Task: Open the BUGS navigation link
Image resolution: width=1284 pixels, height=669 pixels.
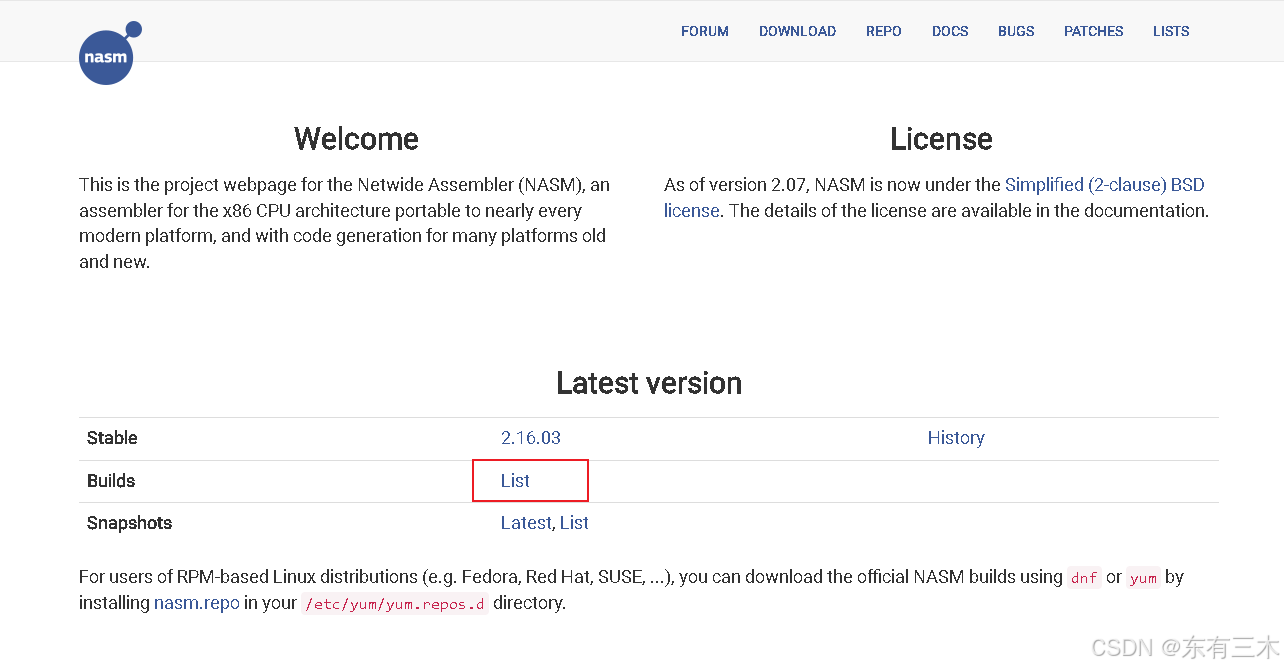Action: click(1016, 31)
